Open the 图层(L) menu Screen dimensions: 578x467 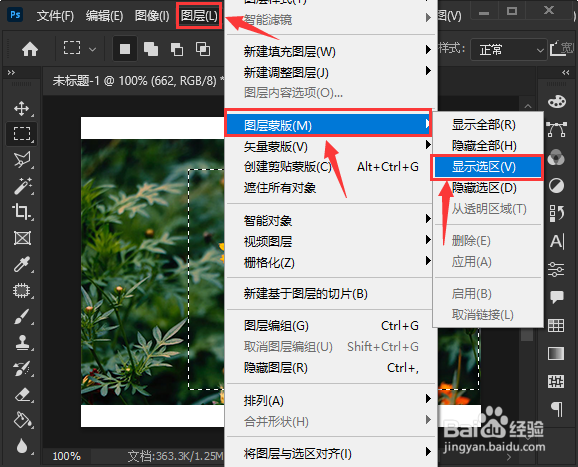click(199, 15)
